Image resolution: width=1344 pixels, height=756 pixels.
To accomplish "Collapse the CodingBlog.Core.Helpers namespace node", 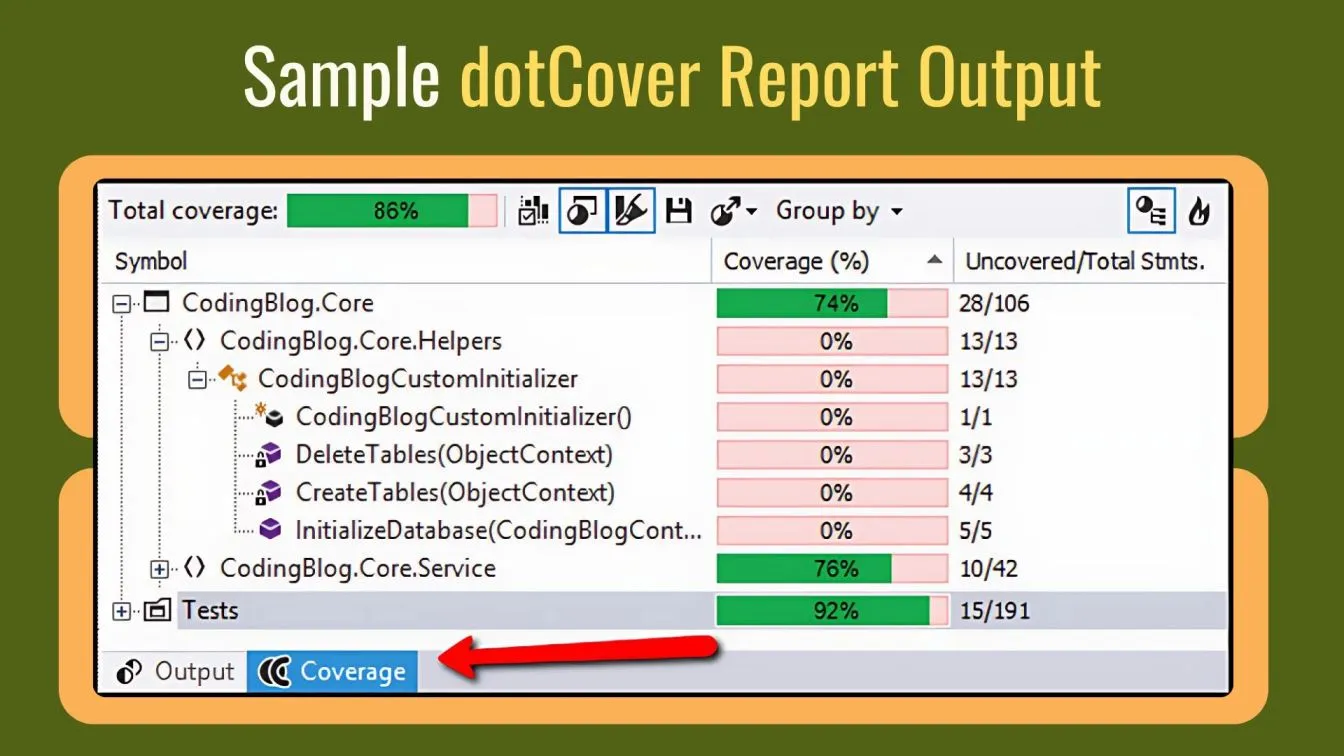I will tap(159, 342).
